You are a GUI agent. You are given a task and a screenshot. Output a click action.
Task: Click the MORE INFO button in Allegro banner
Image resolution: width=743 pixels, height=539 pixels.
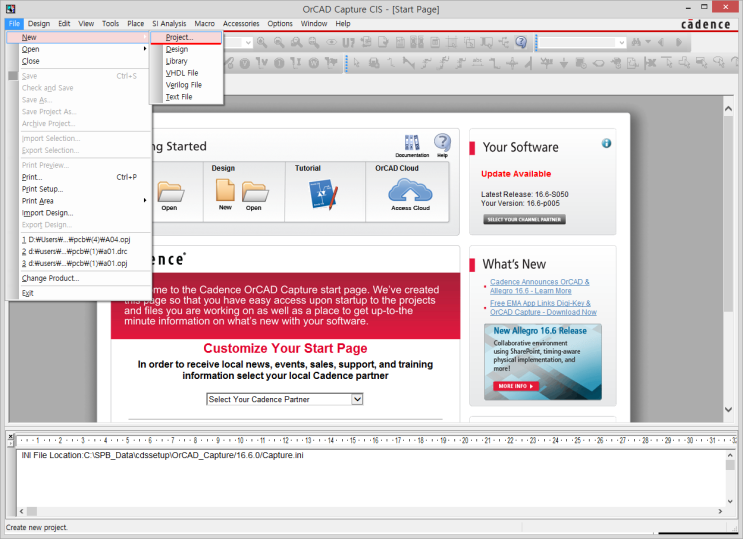click(x=516, y=386)
